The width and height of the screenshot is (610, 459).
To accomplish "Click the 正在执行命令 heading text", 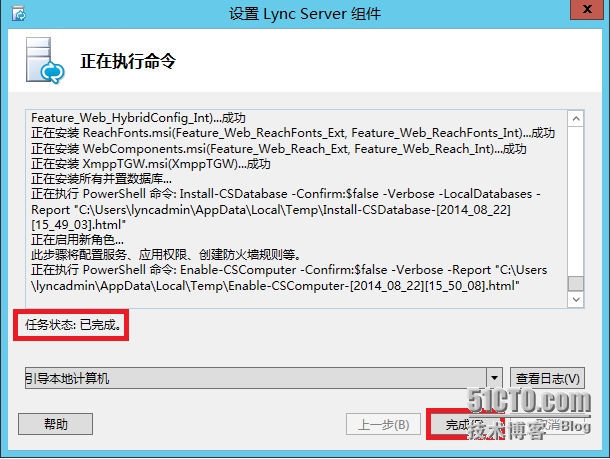I will [x=128, y=61].
